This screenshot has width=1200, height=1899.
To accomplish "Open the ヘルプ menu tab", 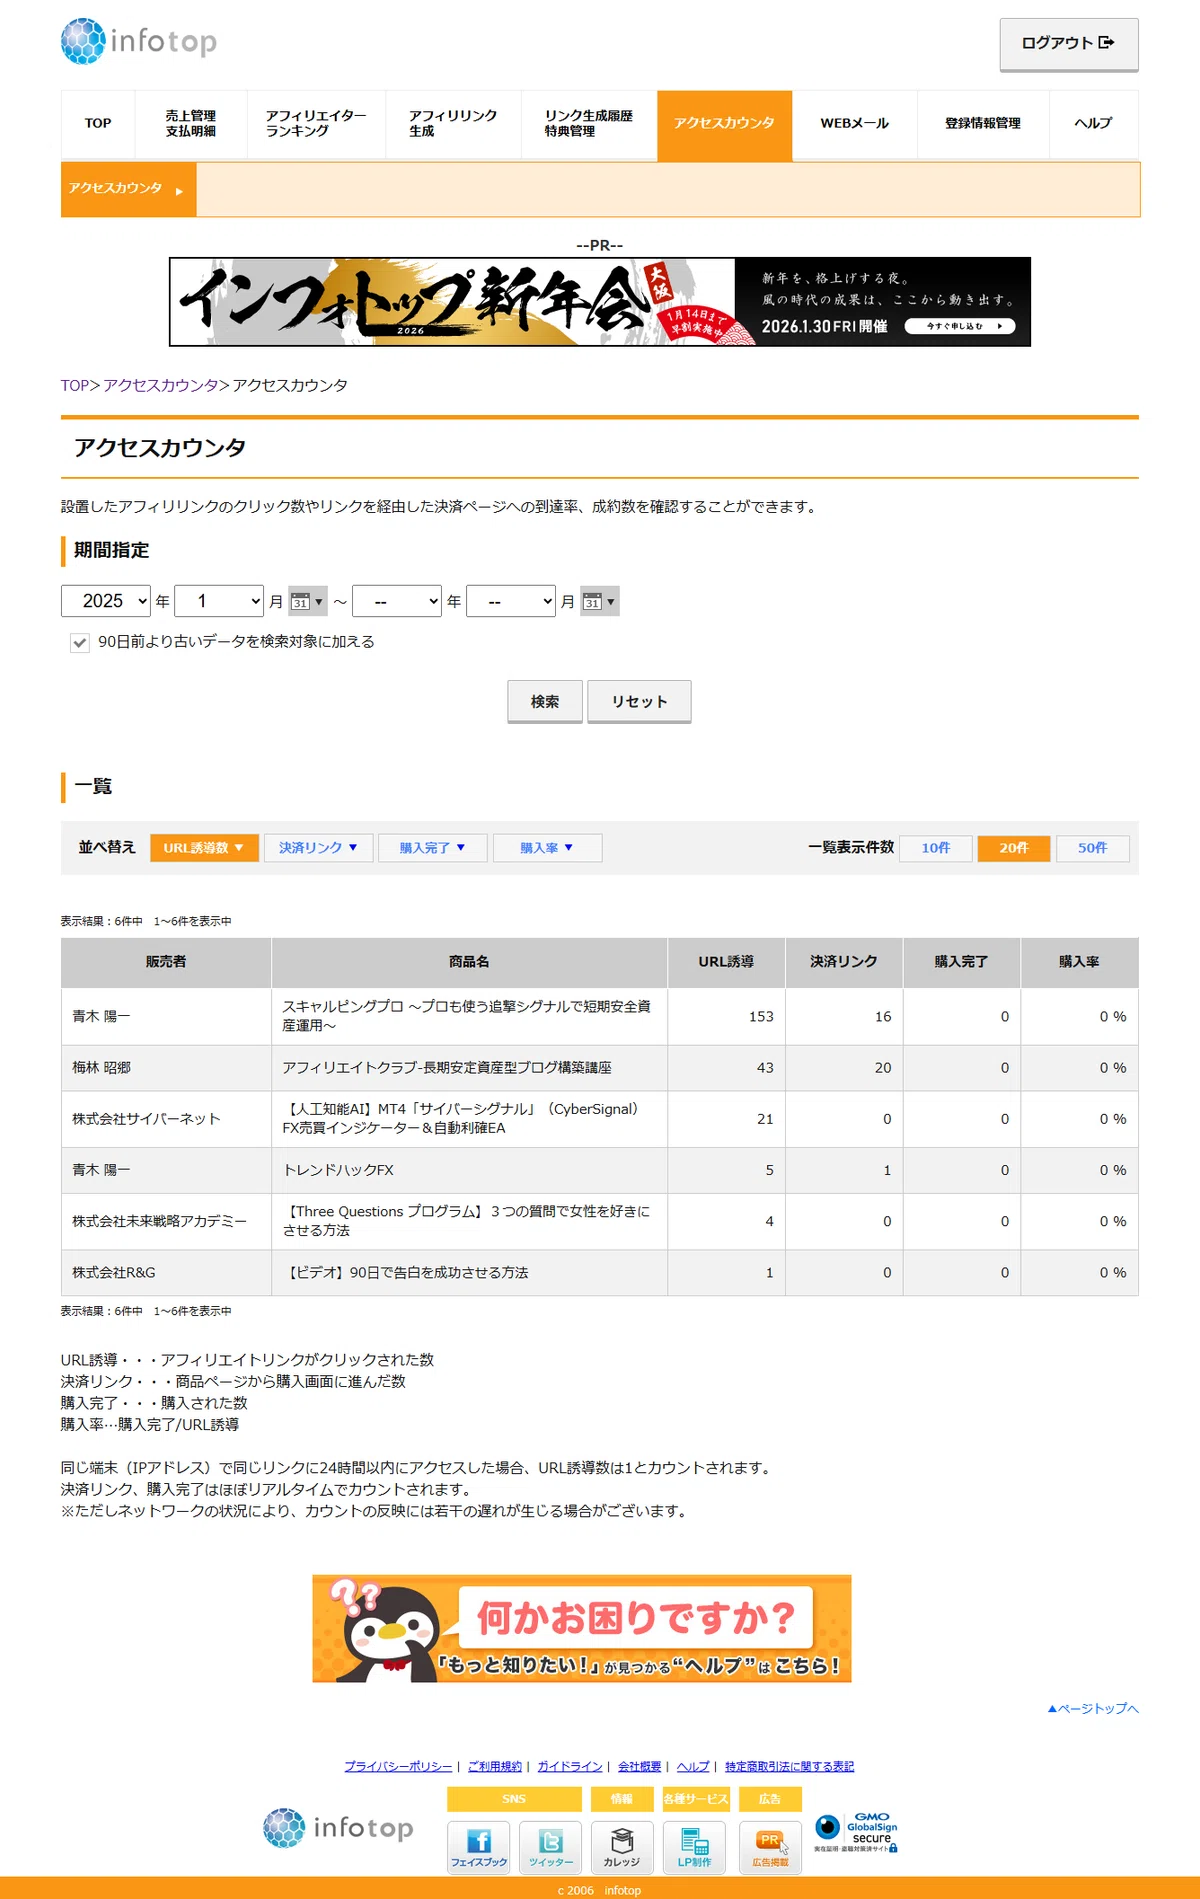I will tap(1094, 124).
